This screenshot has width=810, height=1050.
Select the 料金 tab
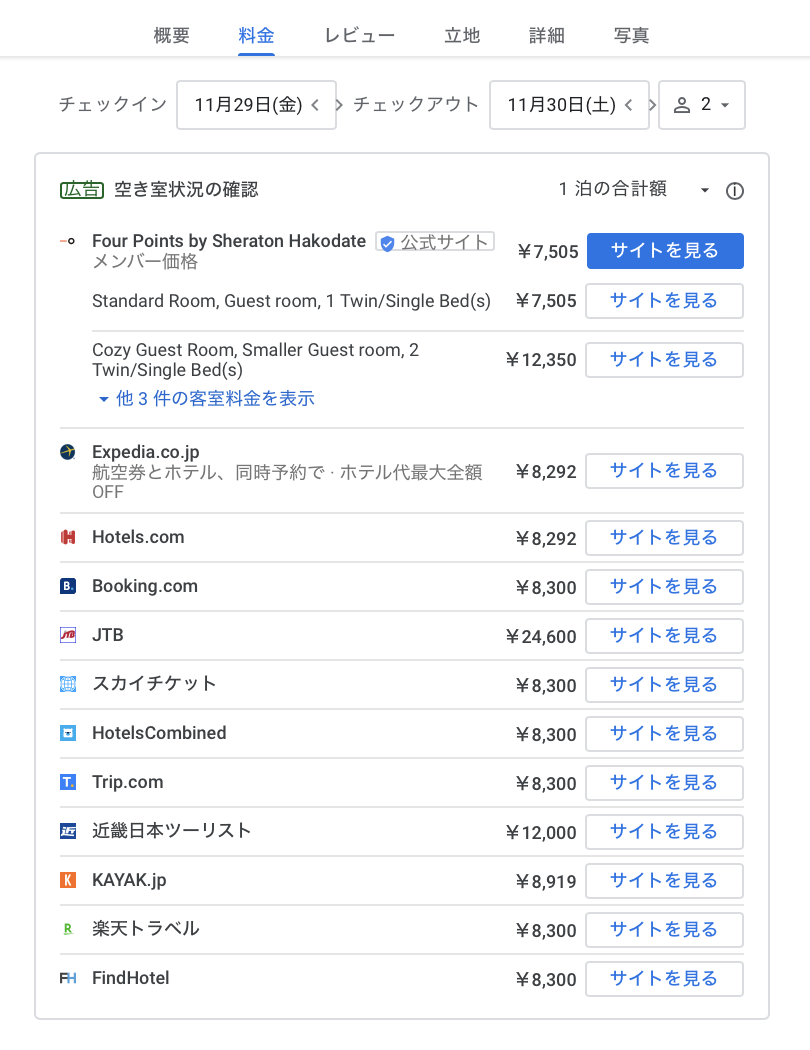[256, 35]
